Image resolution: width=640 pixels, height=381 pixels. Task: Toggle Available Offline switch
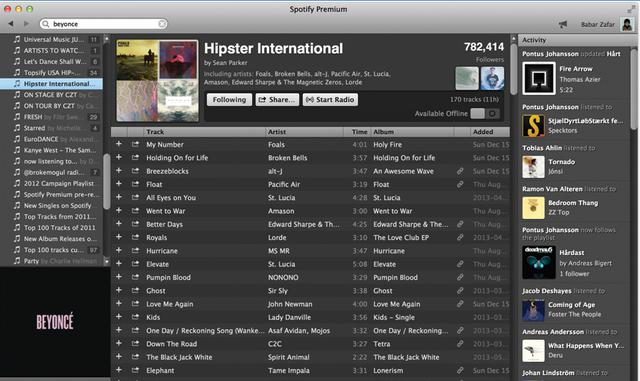[484, 114]
